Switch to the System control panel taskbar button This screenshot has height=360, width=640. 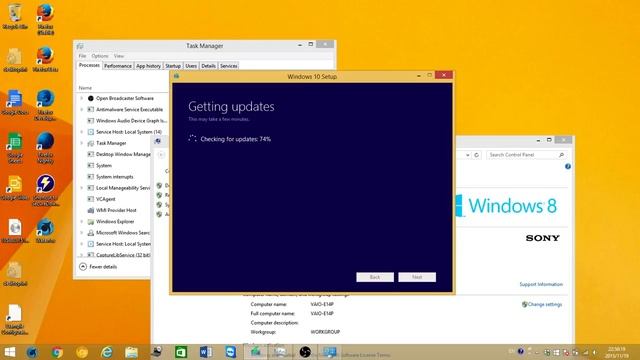(x=329, y=352)
